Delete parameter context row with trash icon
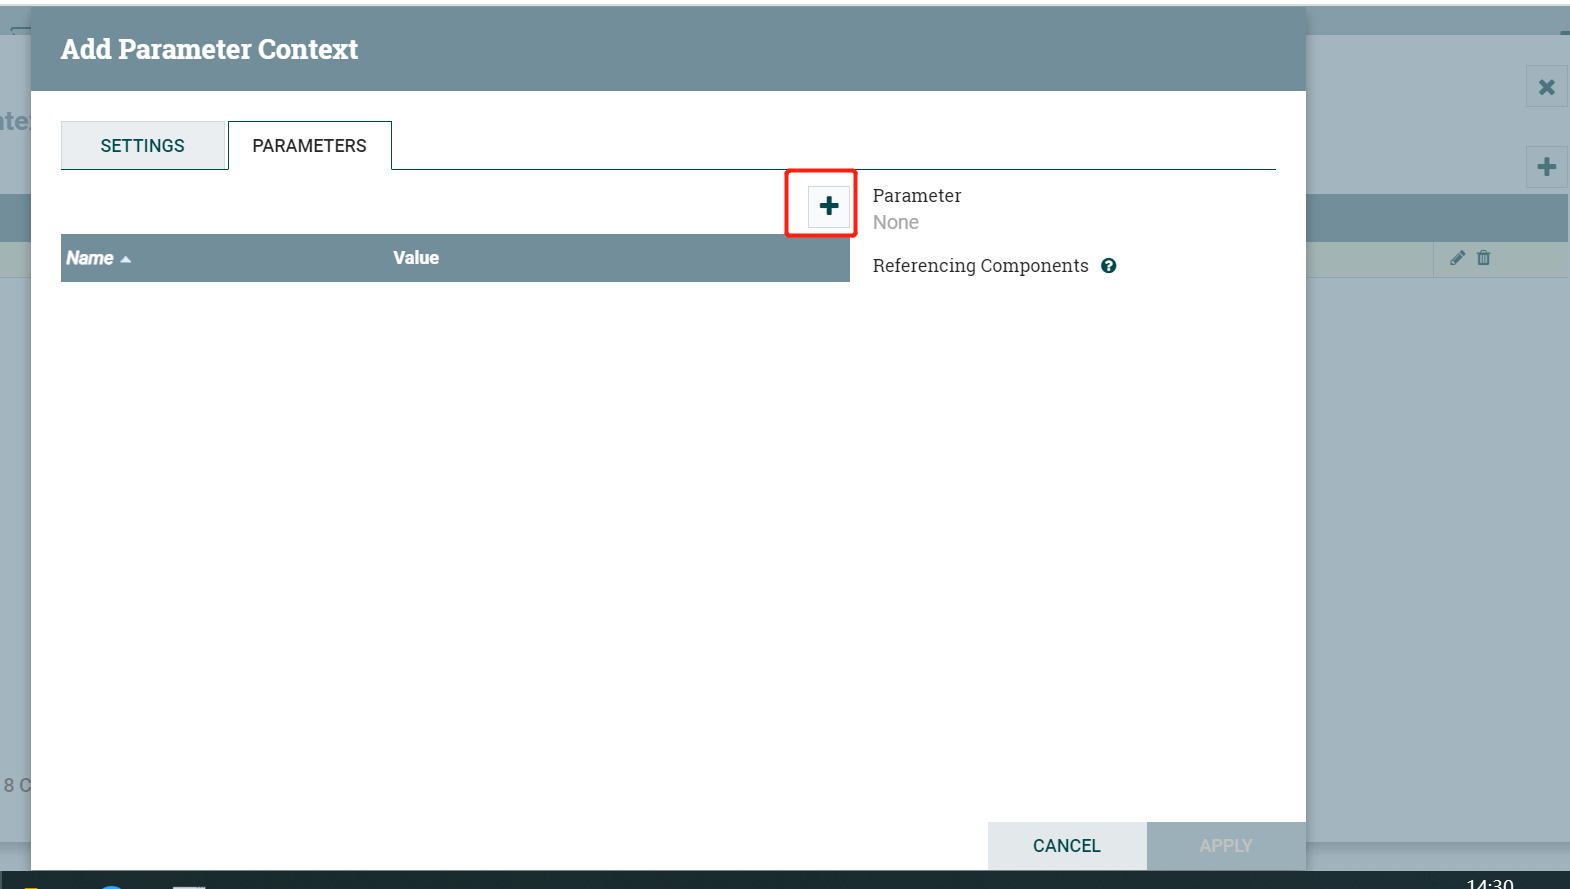Screen dimensions: 1570x889 click(1484, 258)
